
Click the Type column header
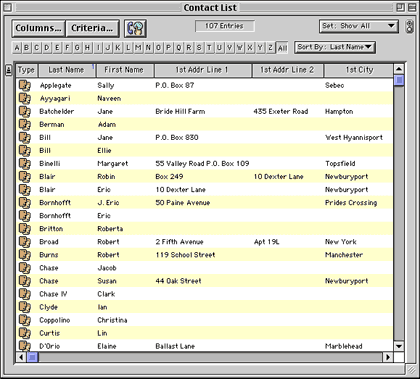pos(26,70)
